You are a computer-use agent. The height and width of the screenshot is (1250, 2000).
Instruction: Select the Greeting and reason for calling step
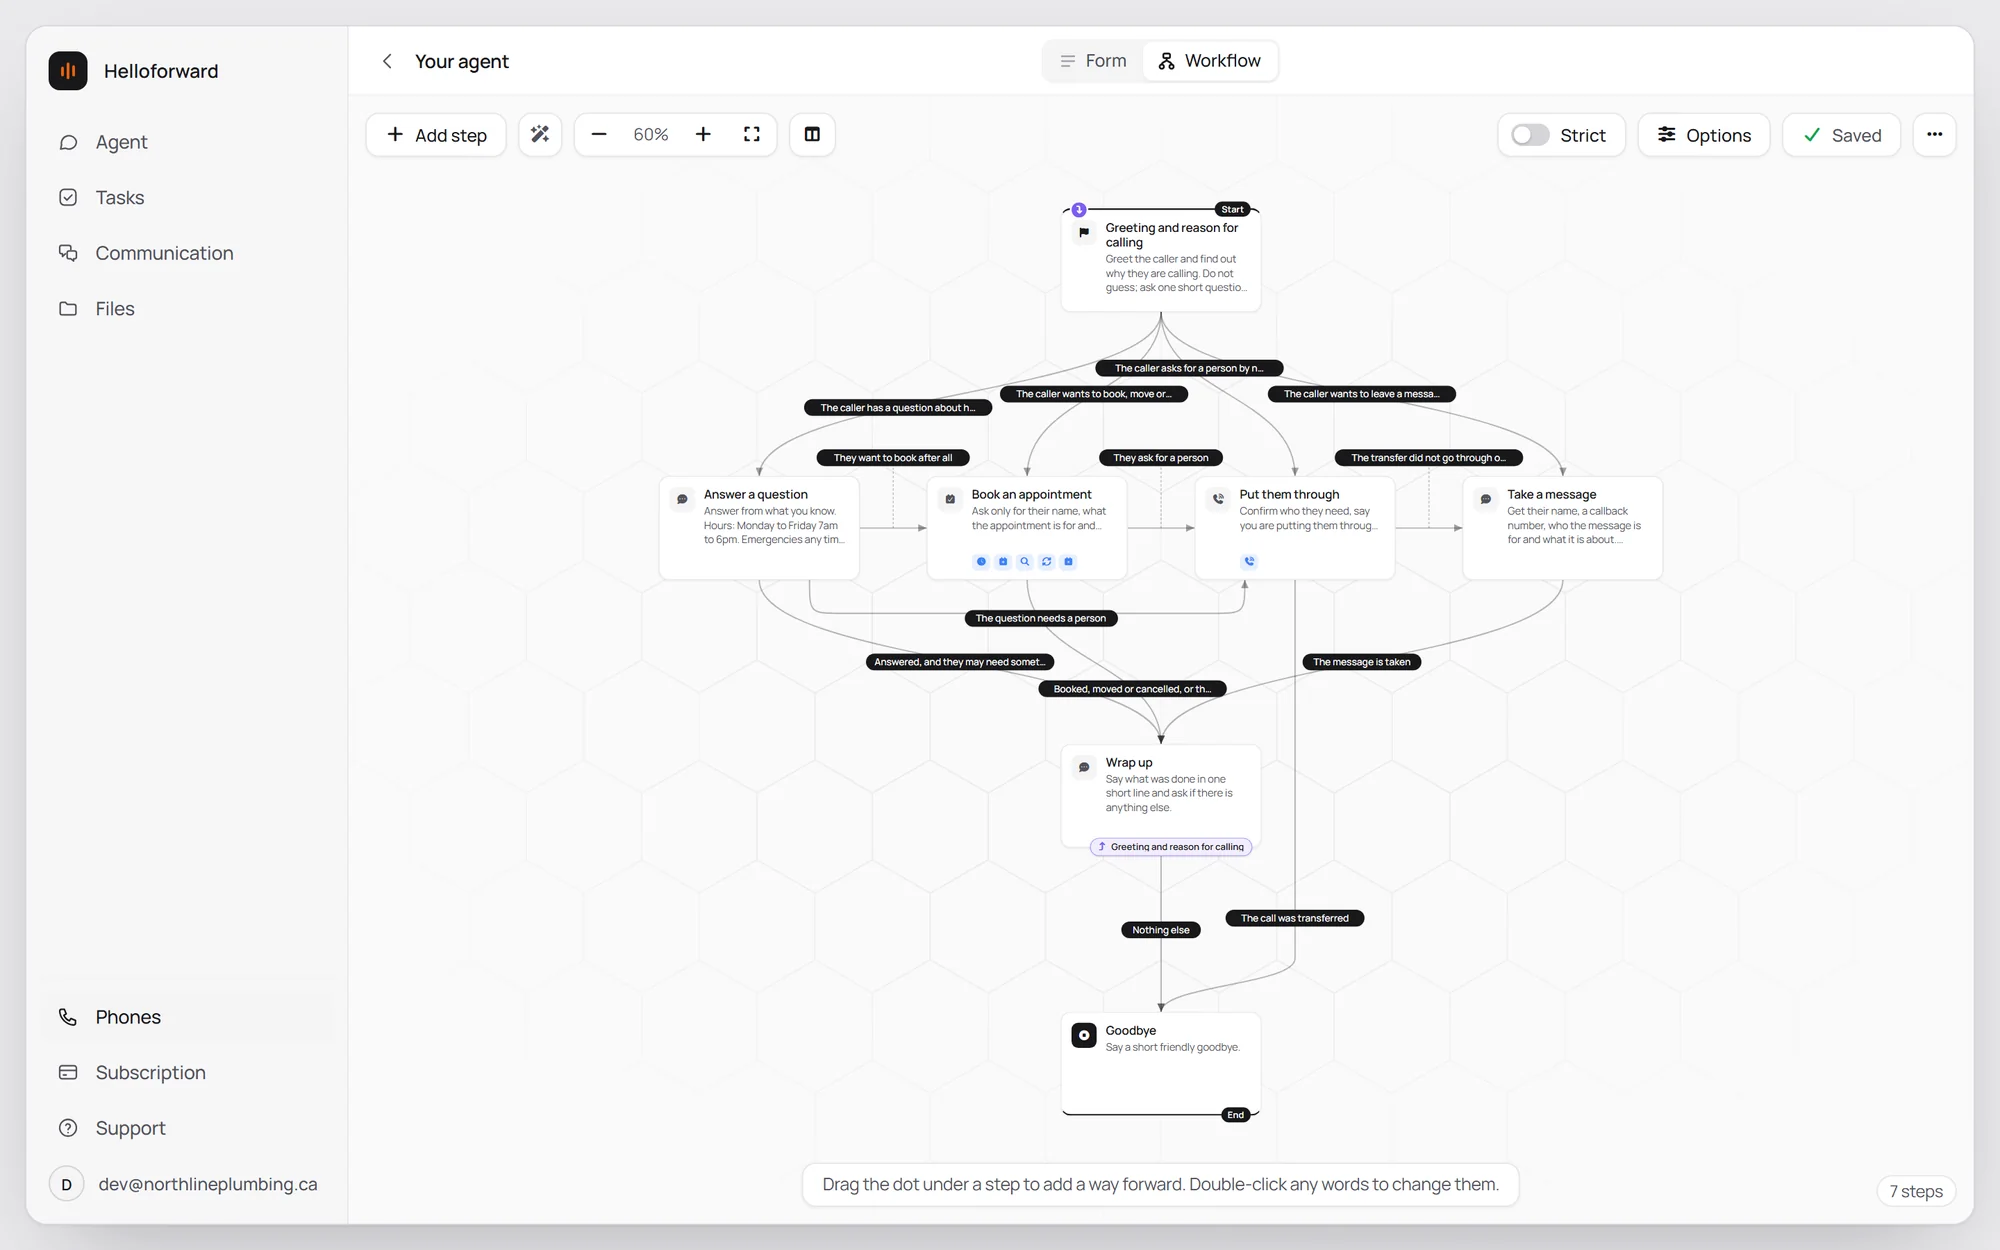pos(1161,260)
